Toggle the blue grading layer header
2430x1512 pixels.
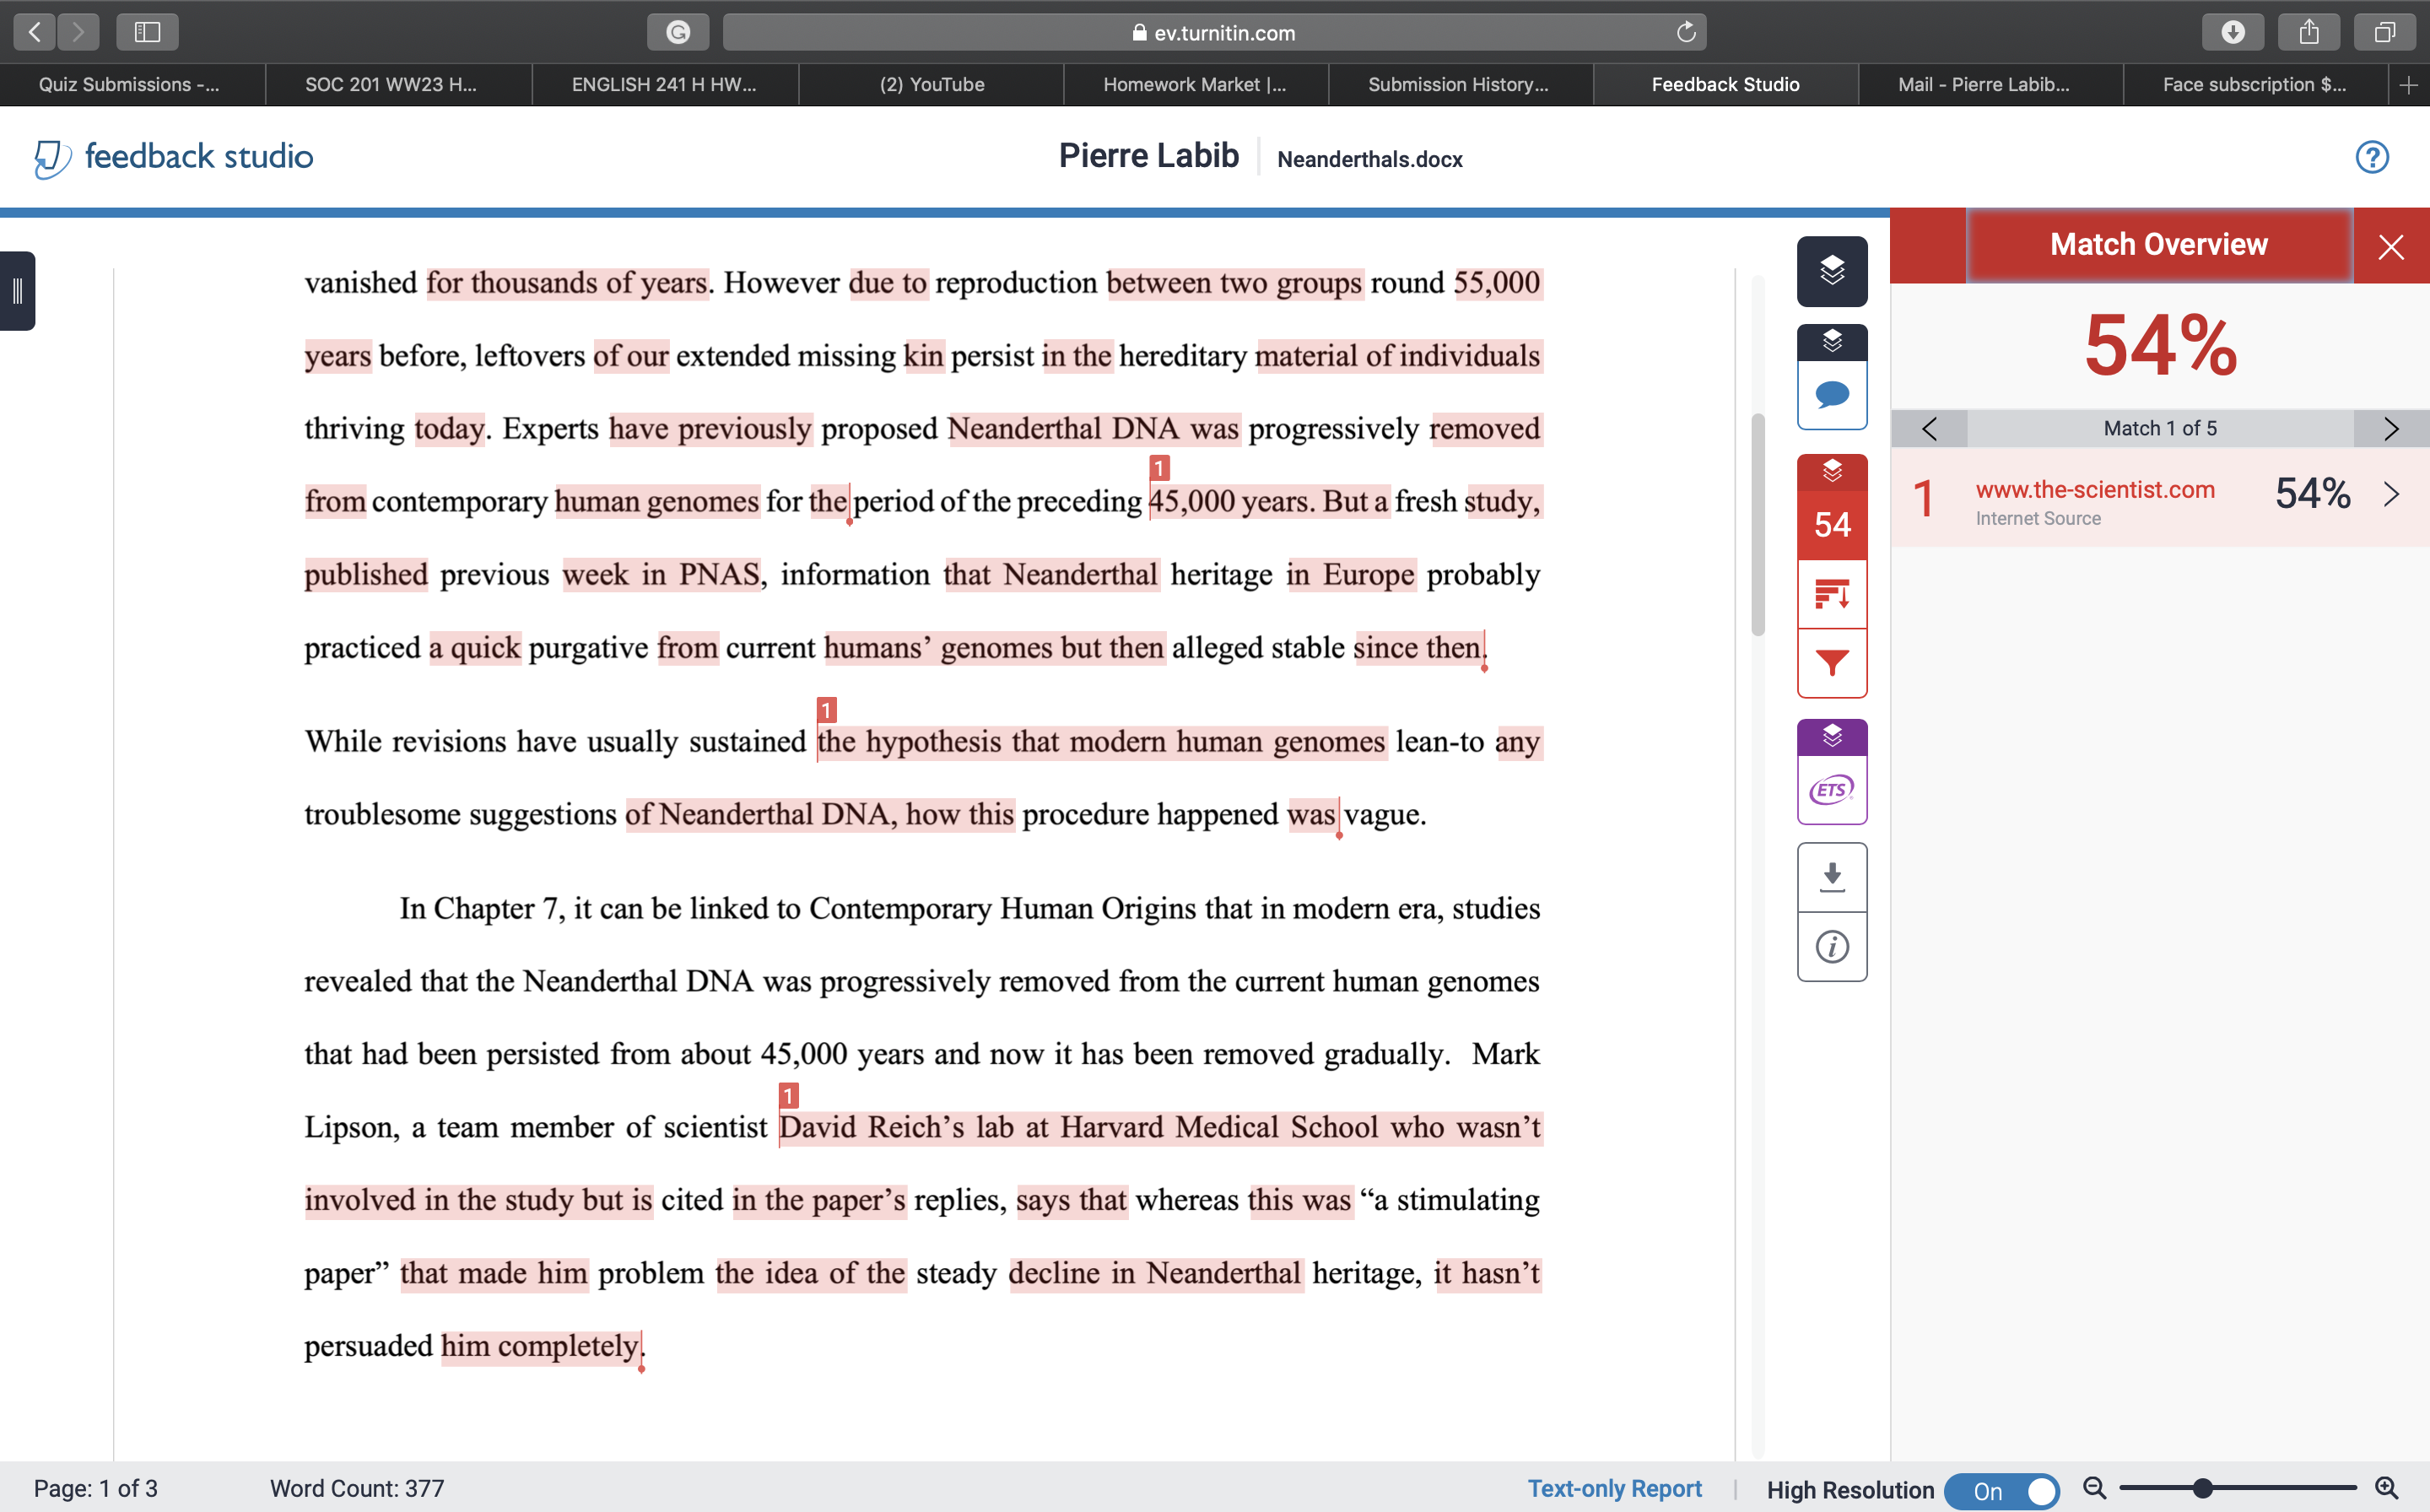(x=1832, y=342)
